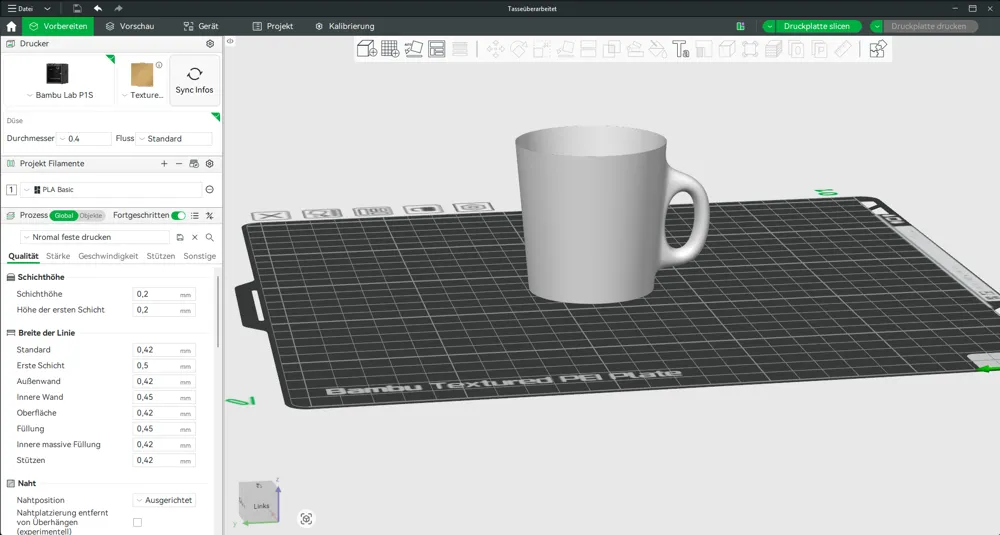The image size is (1000, 535).
Task: Click the Links face of view cube
Action: point(260,506)
